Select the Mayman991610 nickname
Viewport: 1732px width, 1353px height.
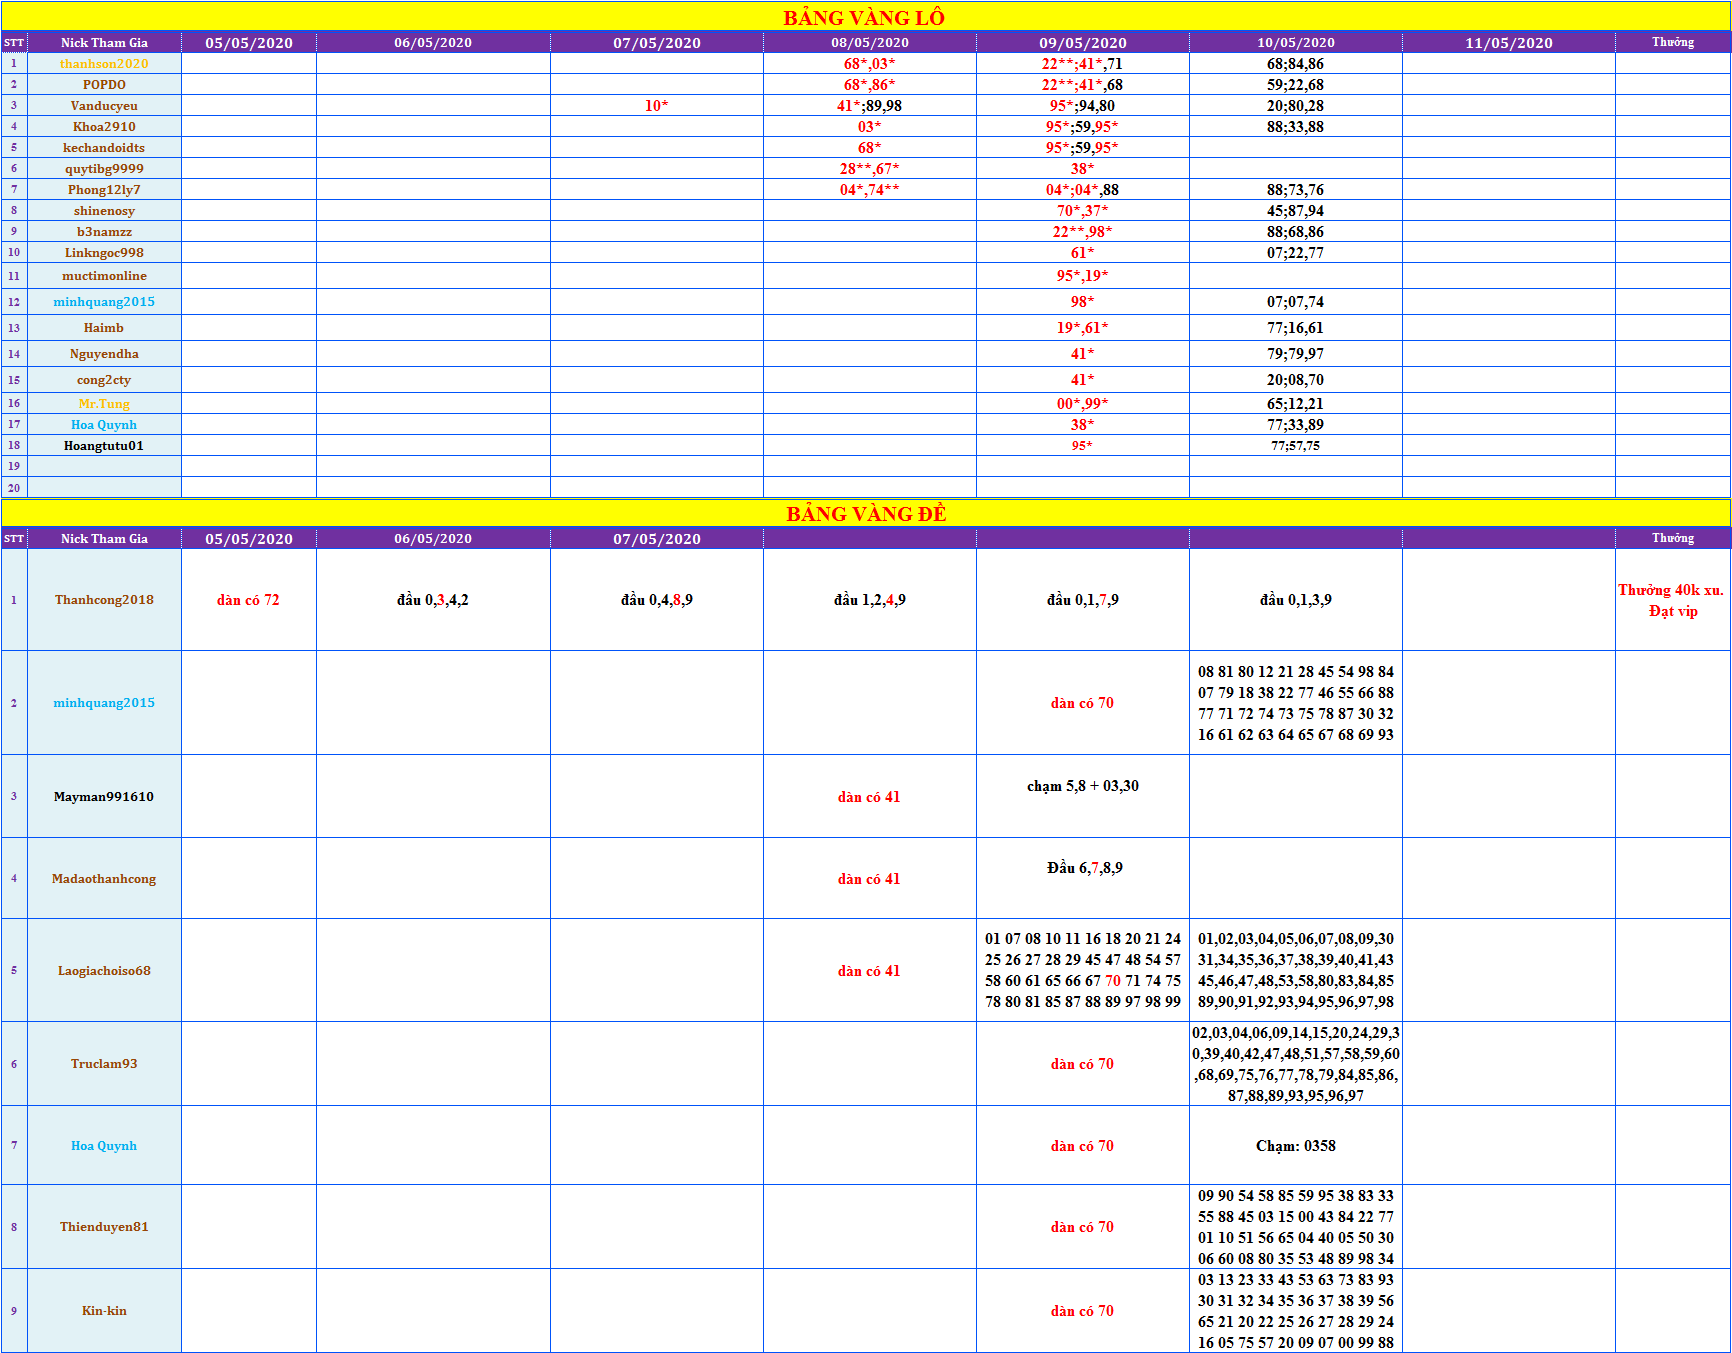point(104,797)
